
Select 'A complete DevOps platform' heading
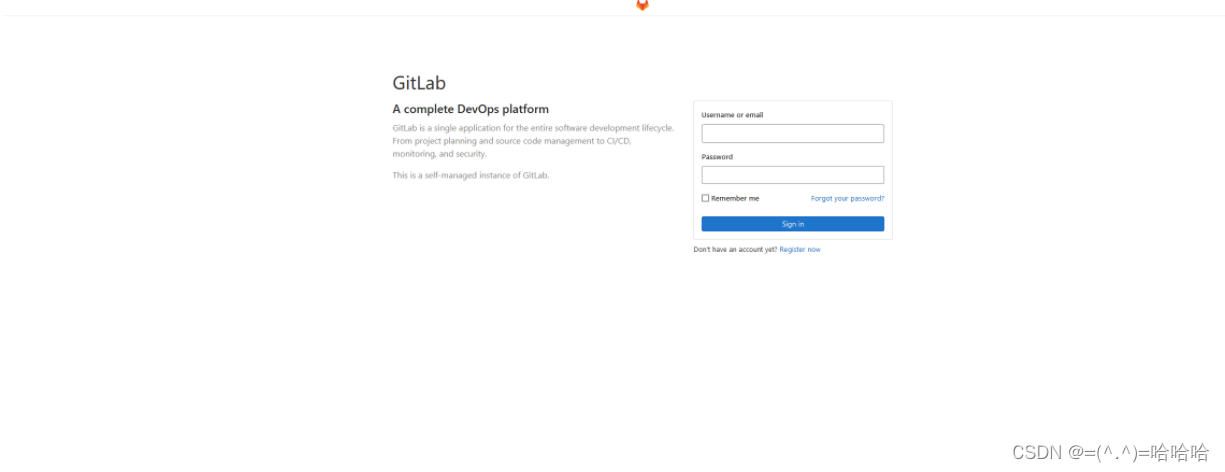click(x=471, y=109)
